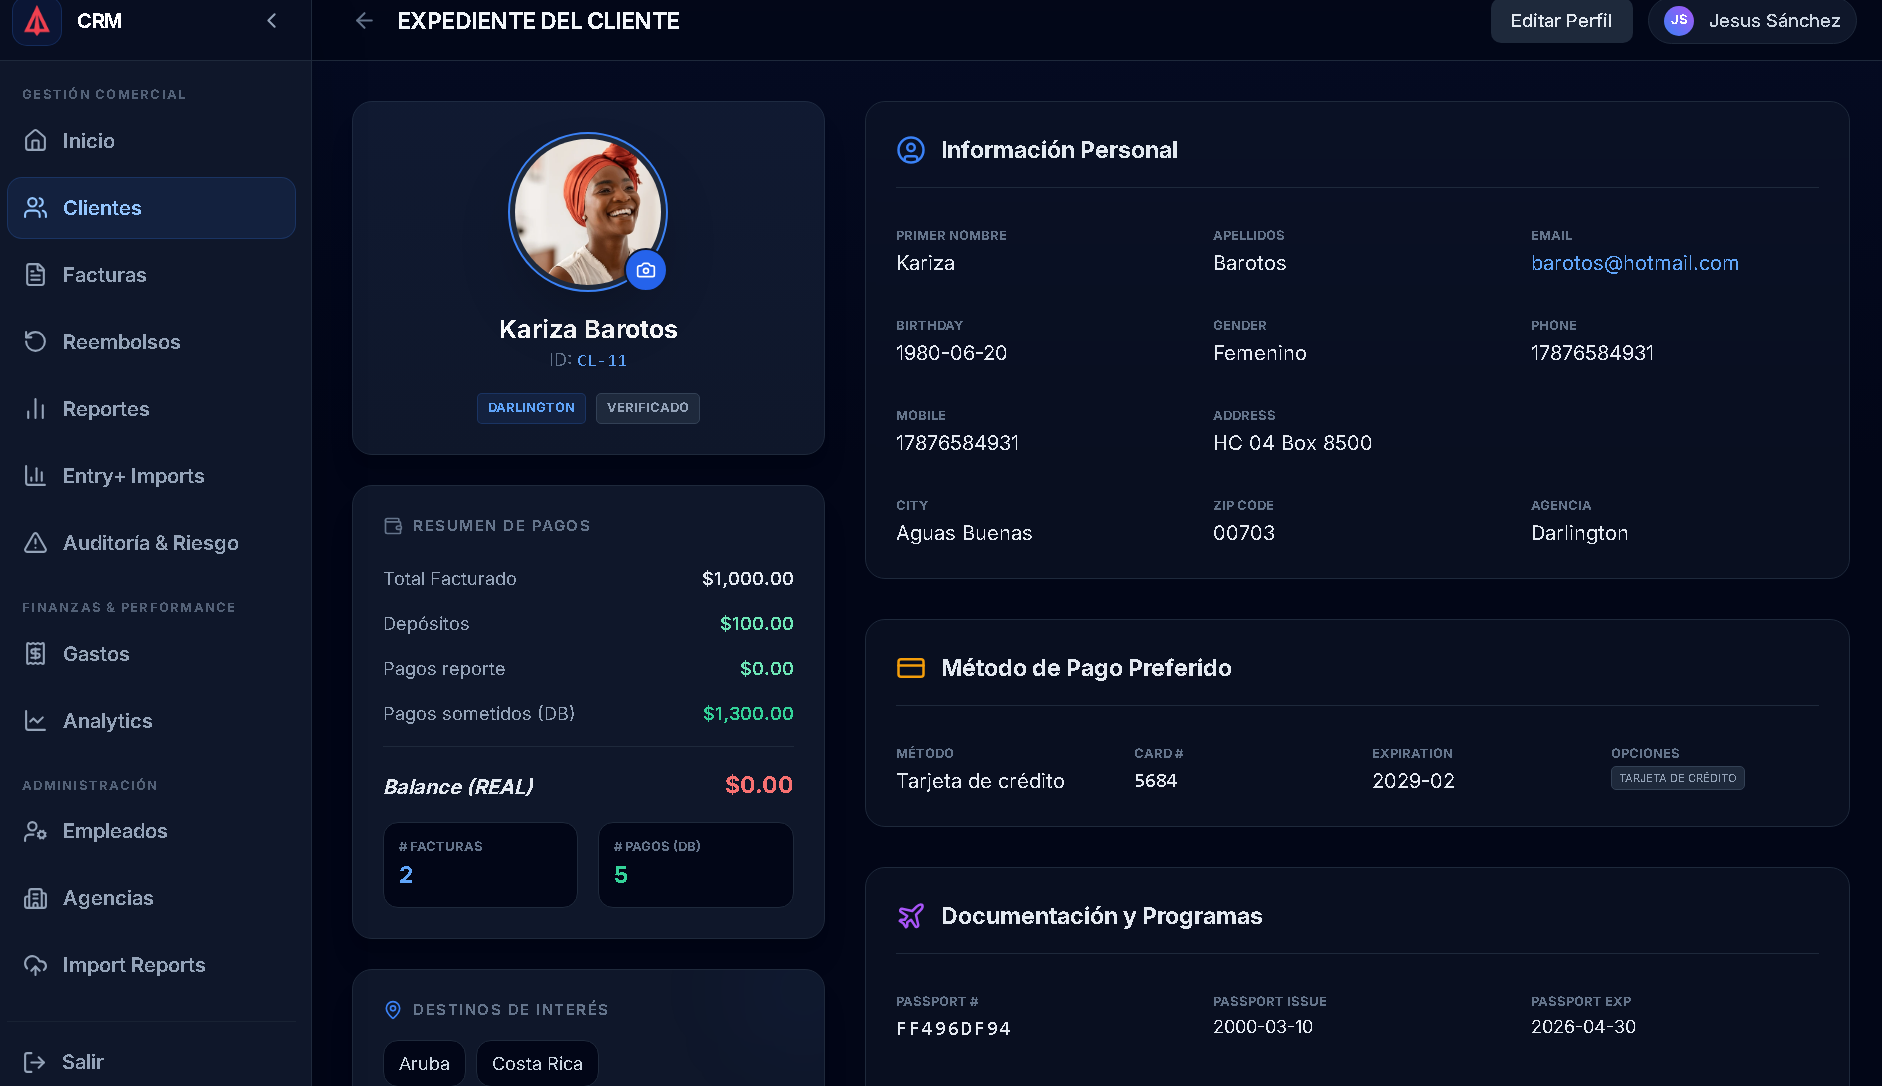Open the Jesus Sánchez user menu

1752,21
